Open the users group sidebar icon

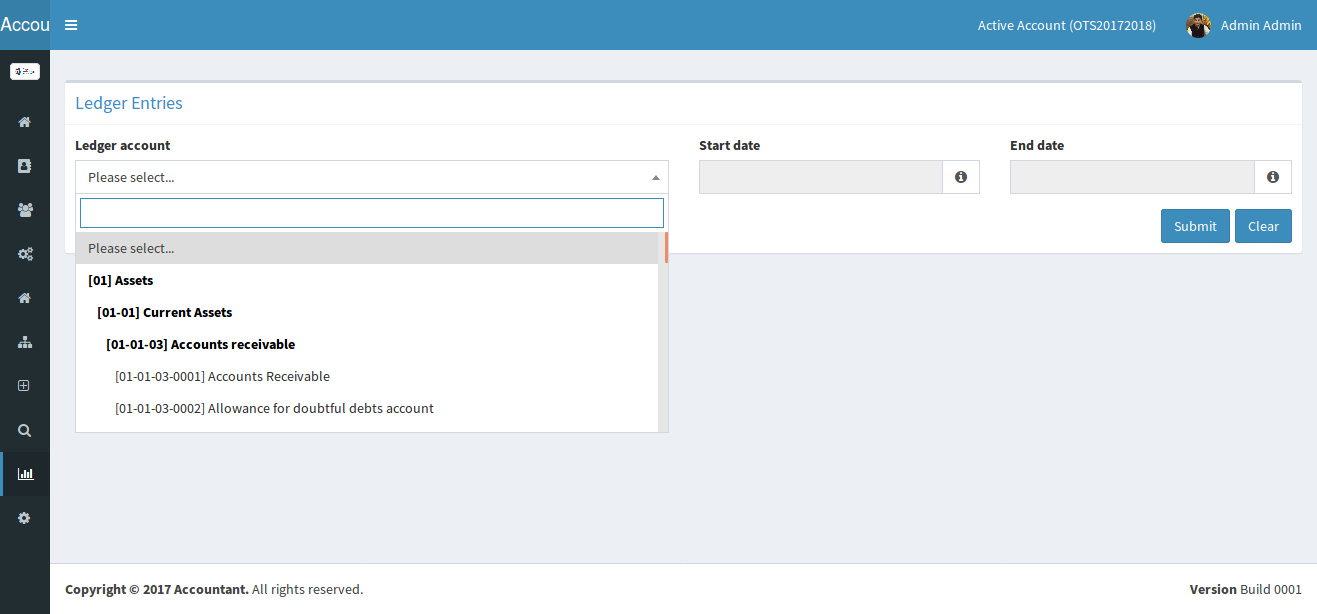[x=25, y=210]
